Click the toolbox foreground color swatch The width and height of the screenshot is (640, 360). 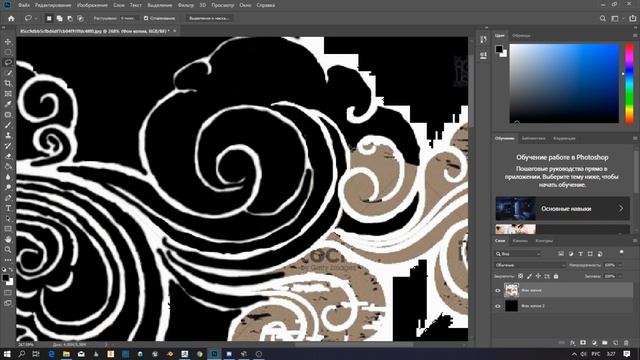pyautogui.click(x=5, y=278)
